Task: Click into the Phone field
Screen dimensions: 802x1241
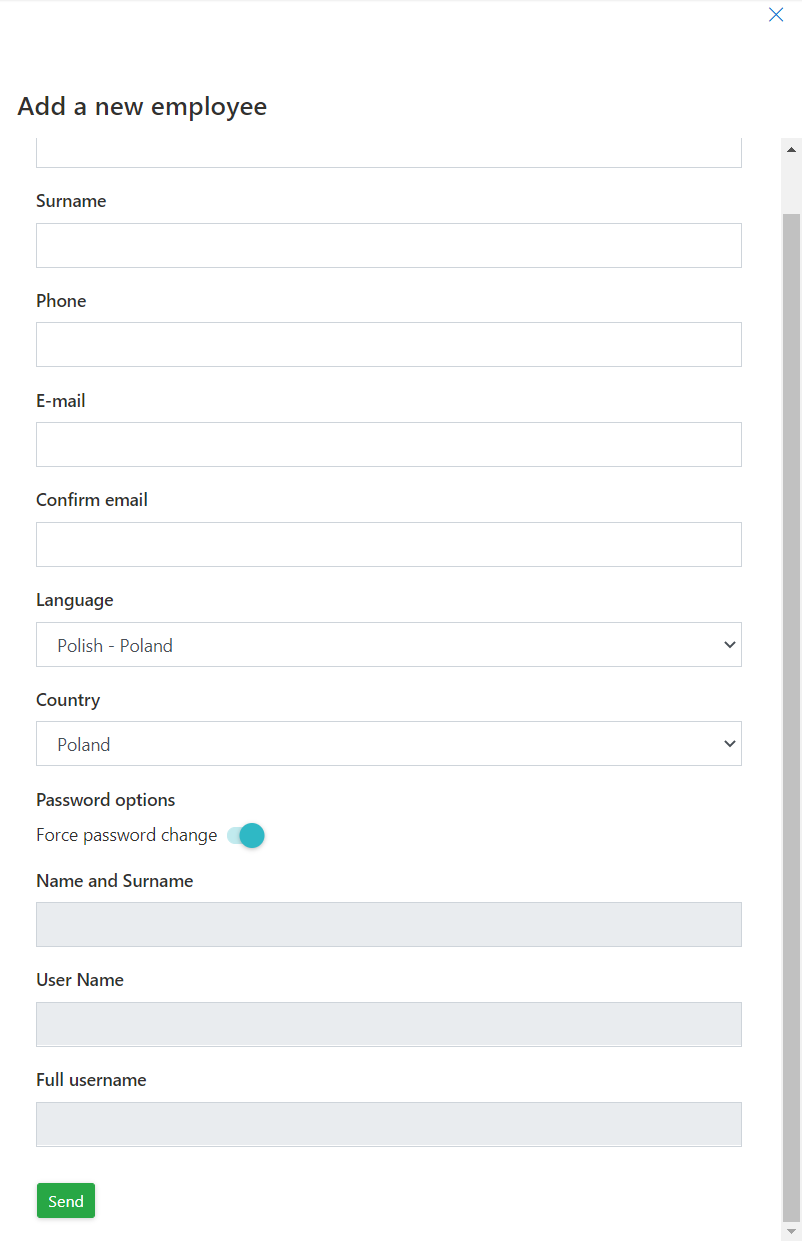Action: point(388,345)
